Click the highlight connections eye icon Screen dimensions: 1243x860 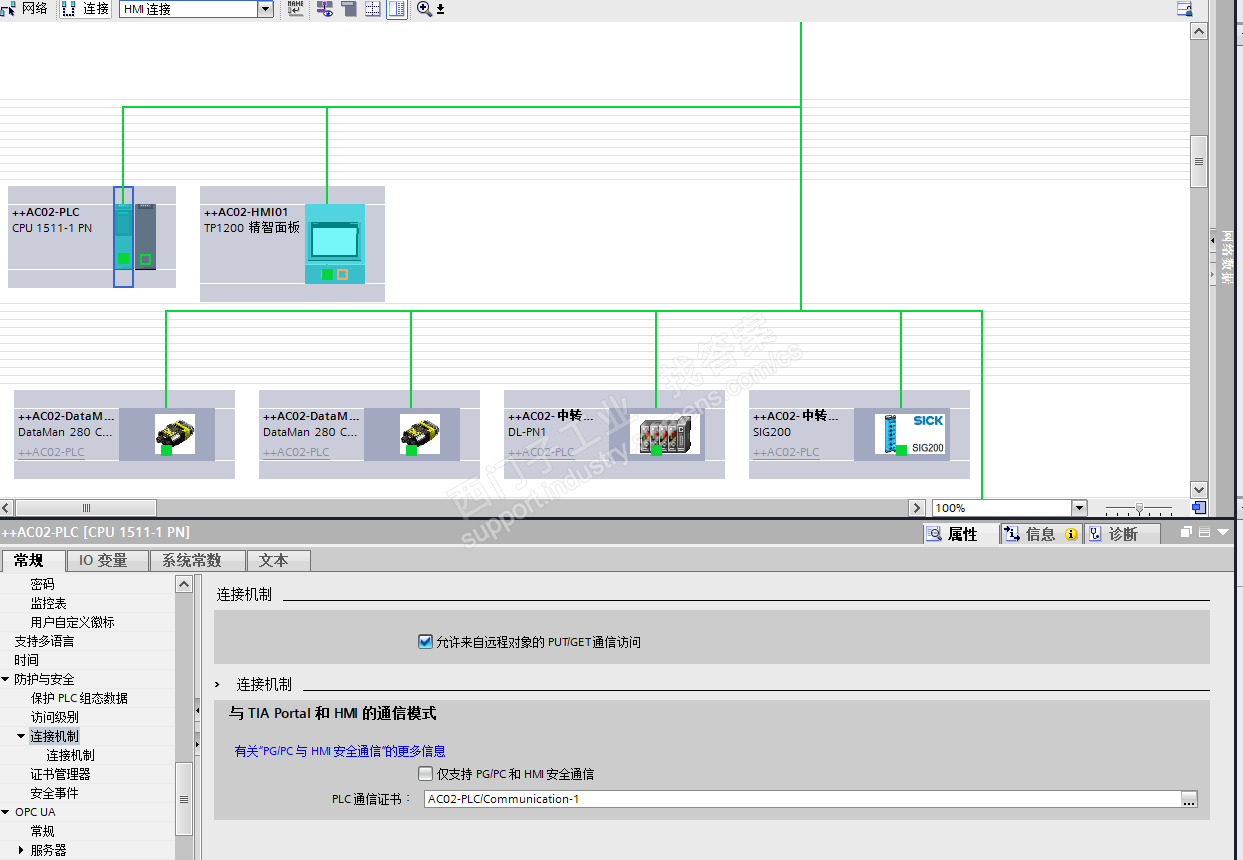(325, 9)
